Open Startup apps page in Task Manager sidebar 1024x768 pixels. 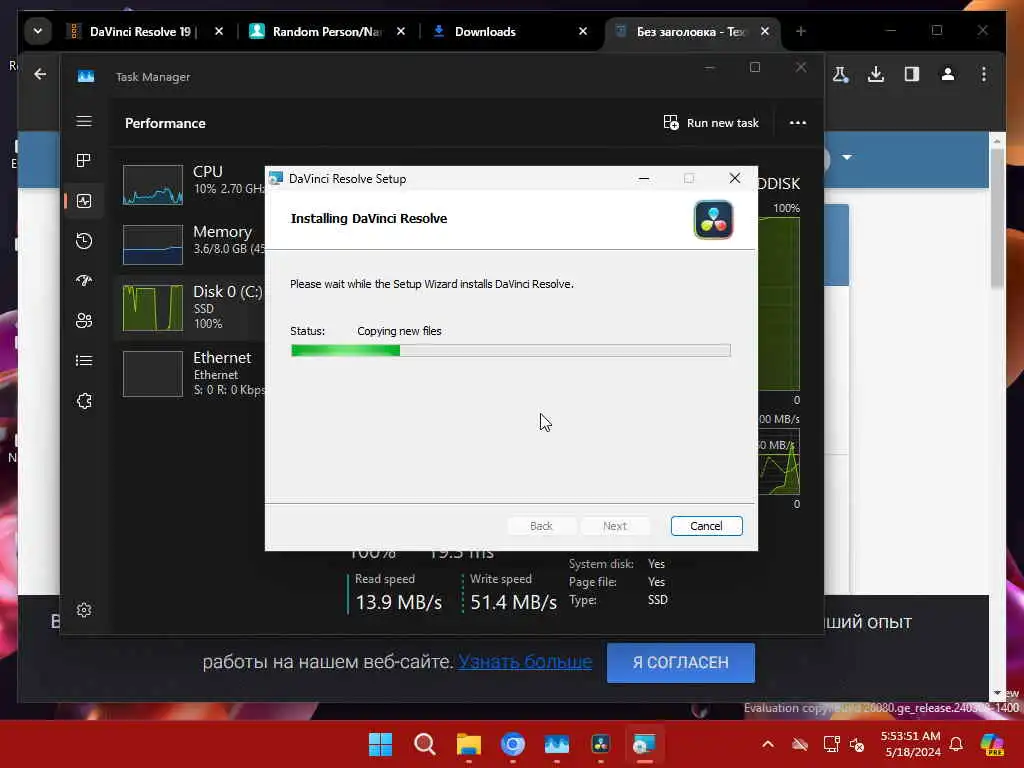click(84, 281)
